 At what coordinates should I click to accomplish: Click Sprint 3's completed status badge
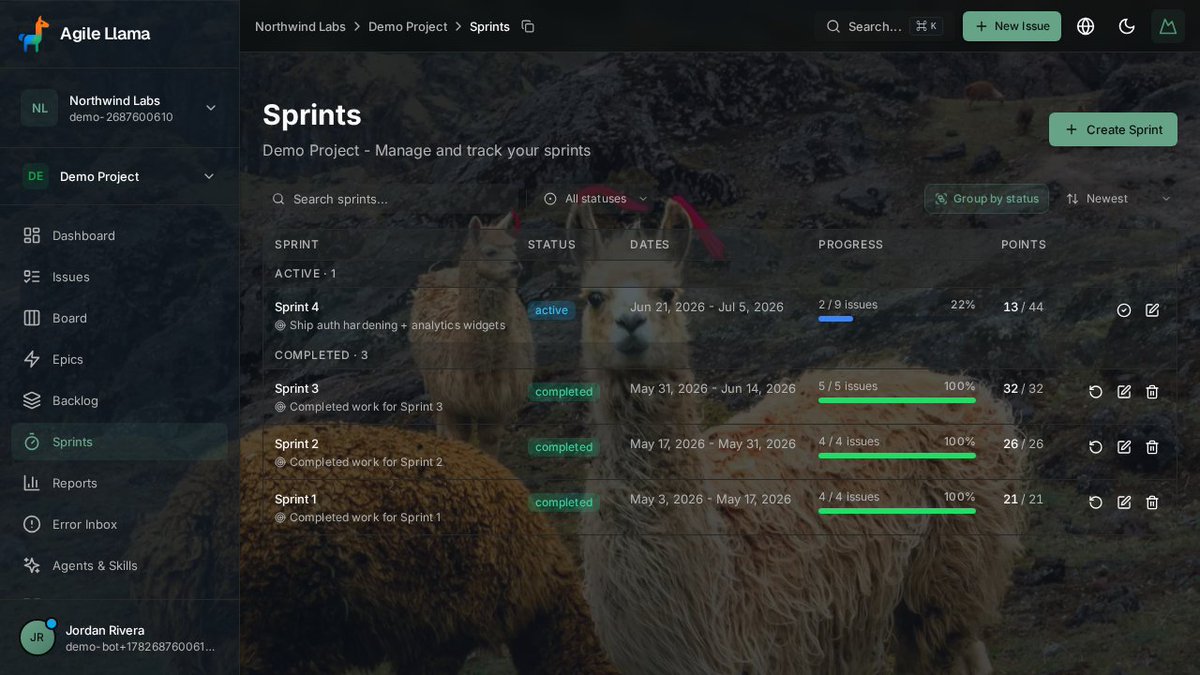[x=564, y=392]
